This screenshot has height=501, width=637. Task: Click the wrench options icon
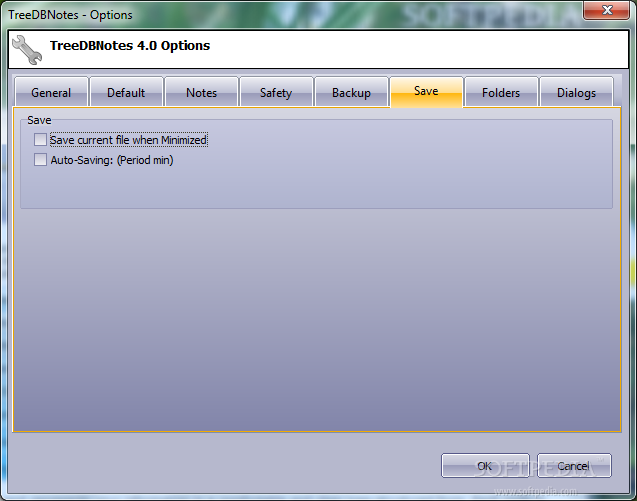coord(27,50)
